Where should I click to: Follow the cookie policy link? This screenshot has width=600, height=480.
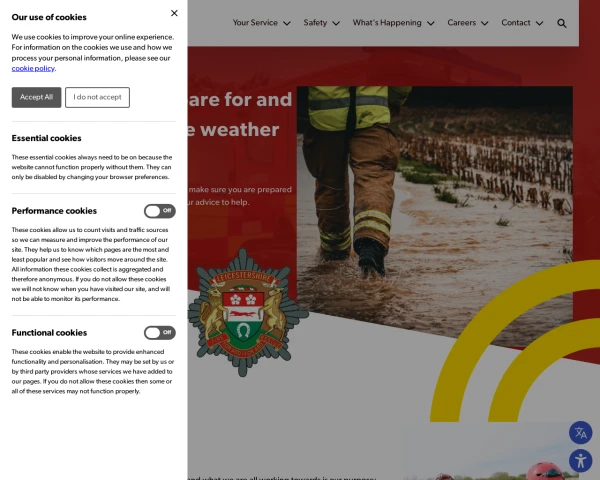click(x=33, y=69)
